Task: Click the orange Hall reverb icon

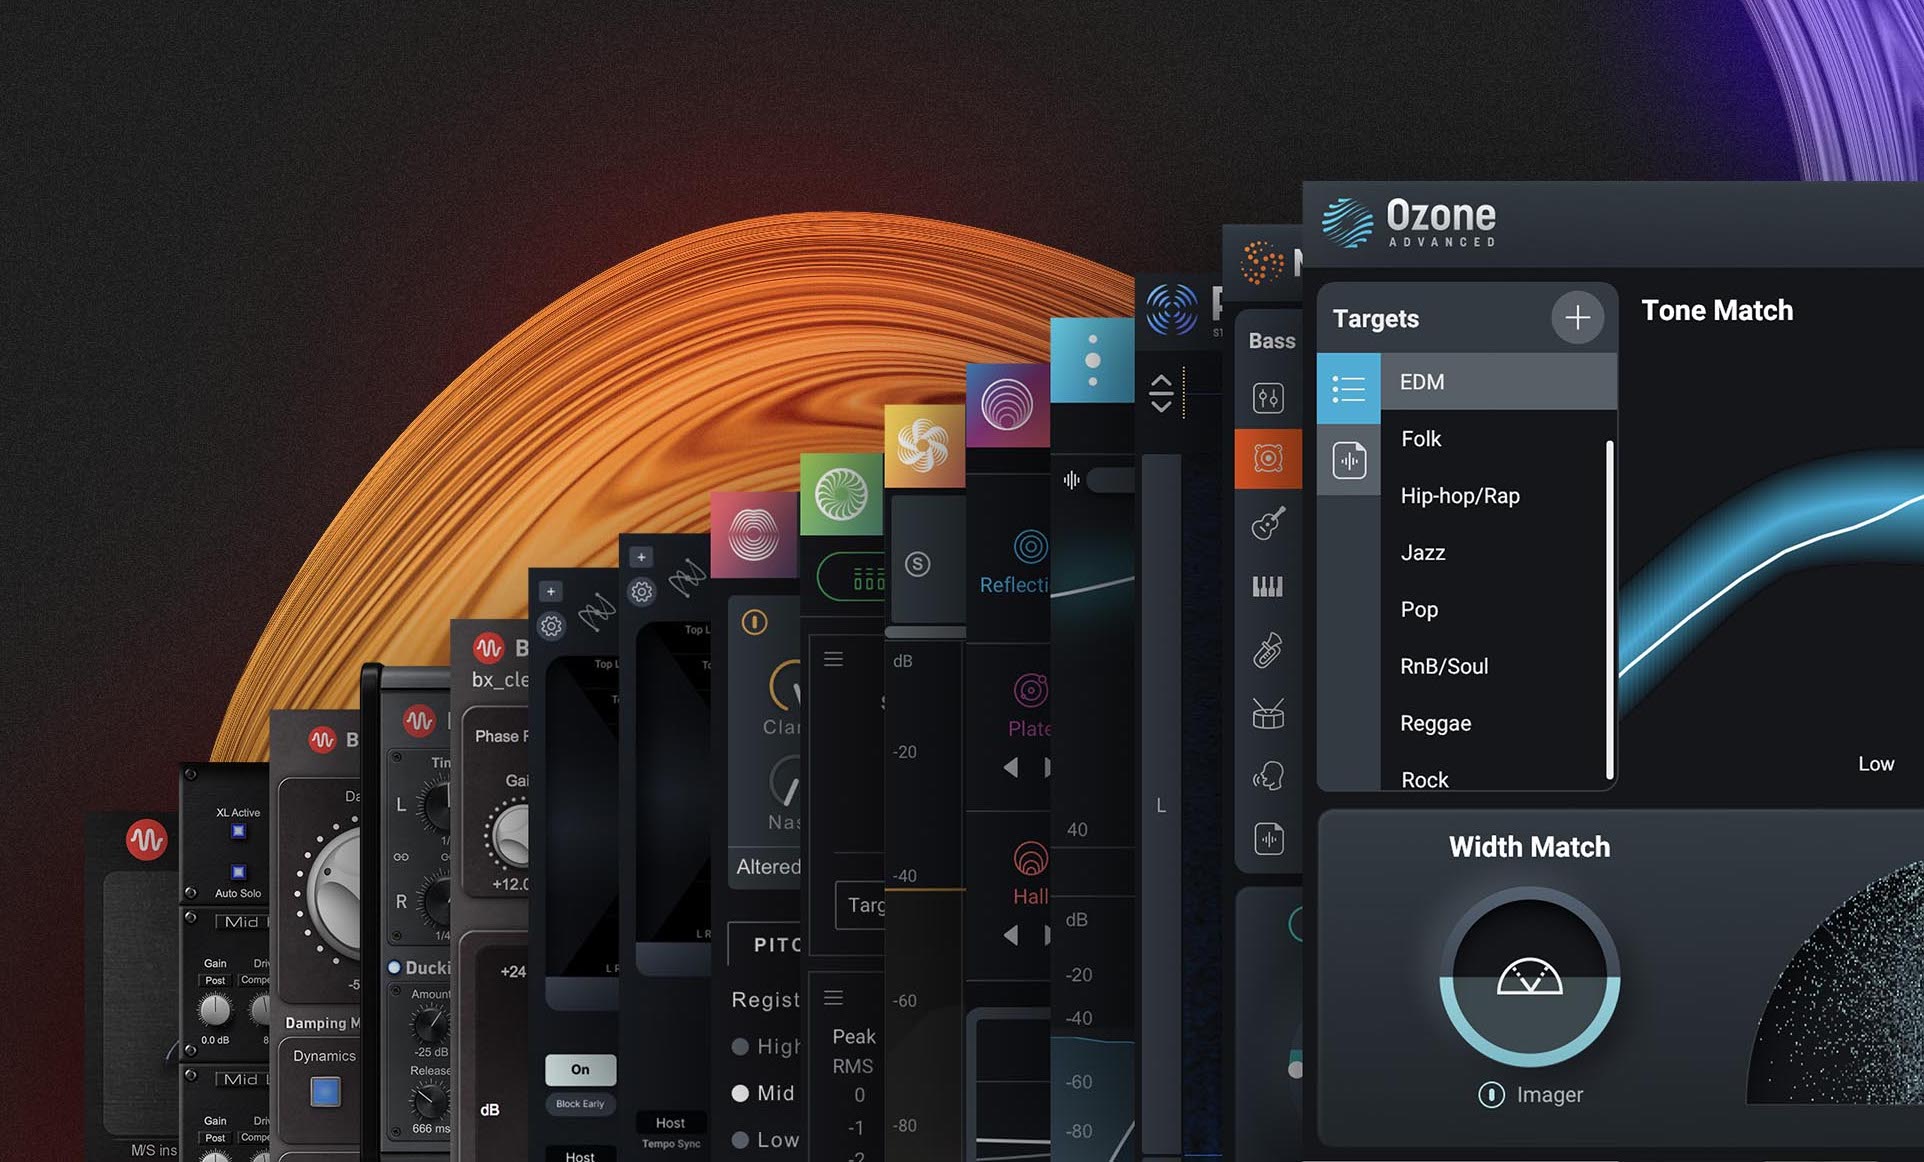Action: point(1030,859)
